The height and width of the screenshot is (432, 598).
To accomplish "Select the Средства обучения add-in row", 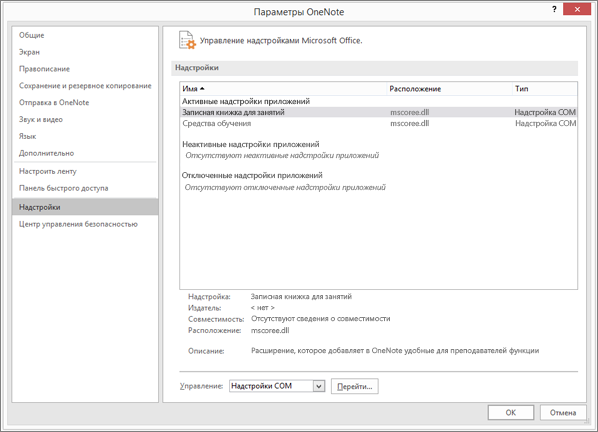I will point(378,123).
